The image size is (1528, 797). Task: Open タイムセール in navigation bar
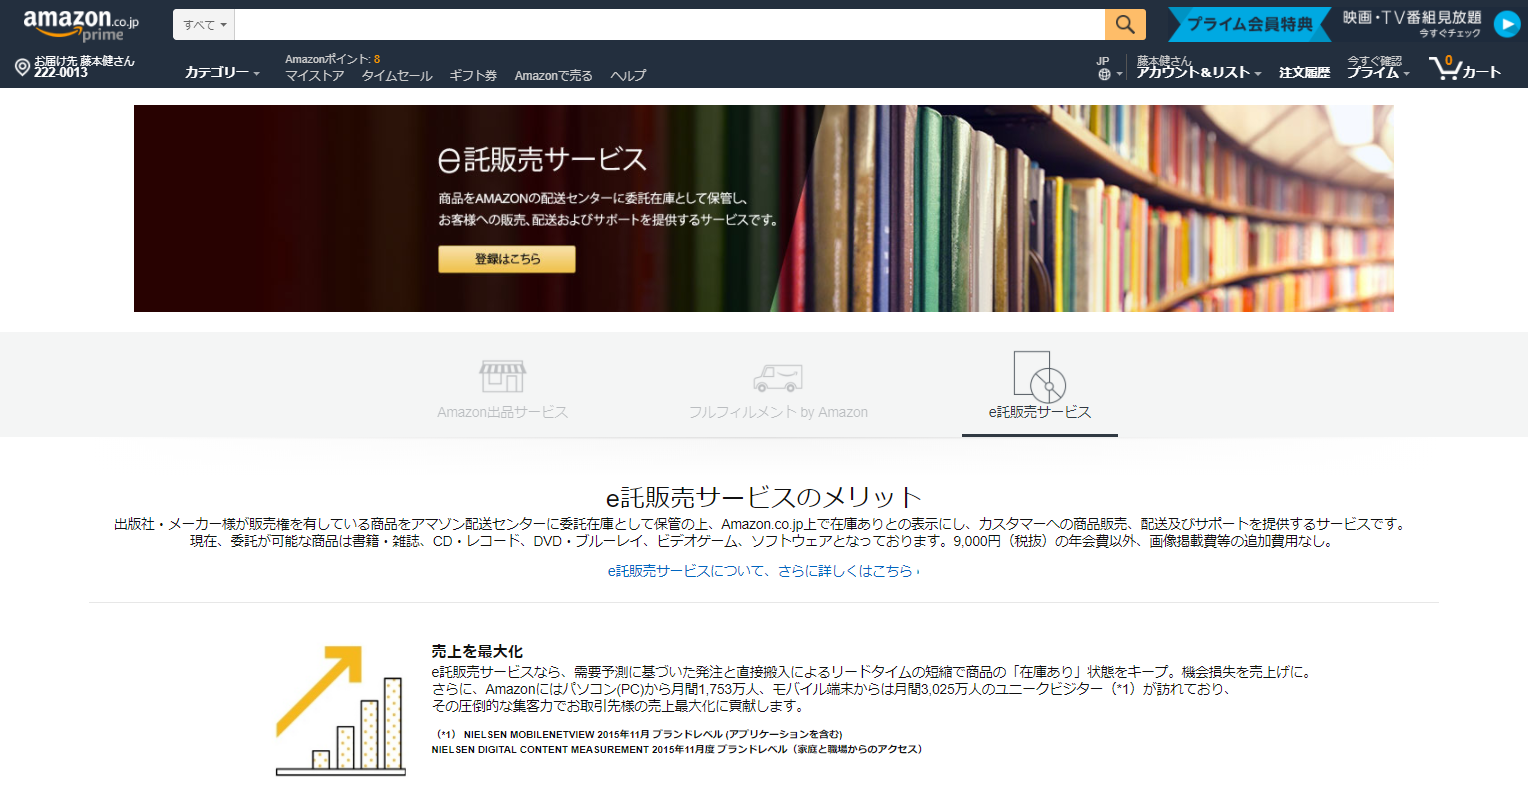[x=397, y=76]
